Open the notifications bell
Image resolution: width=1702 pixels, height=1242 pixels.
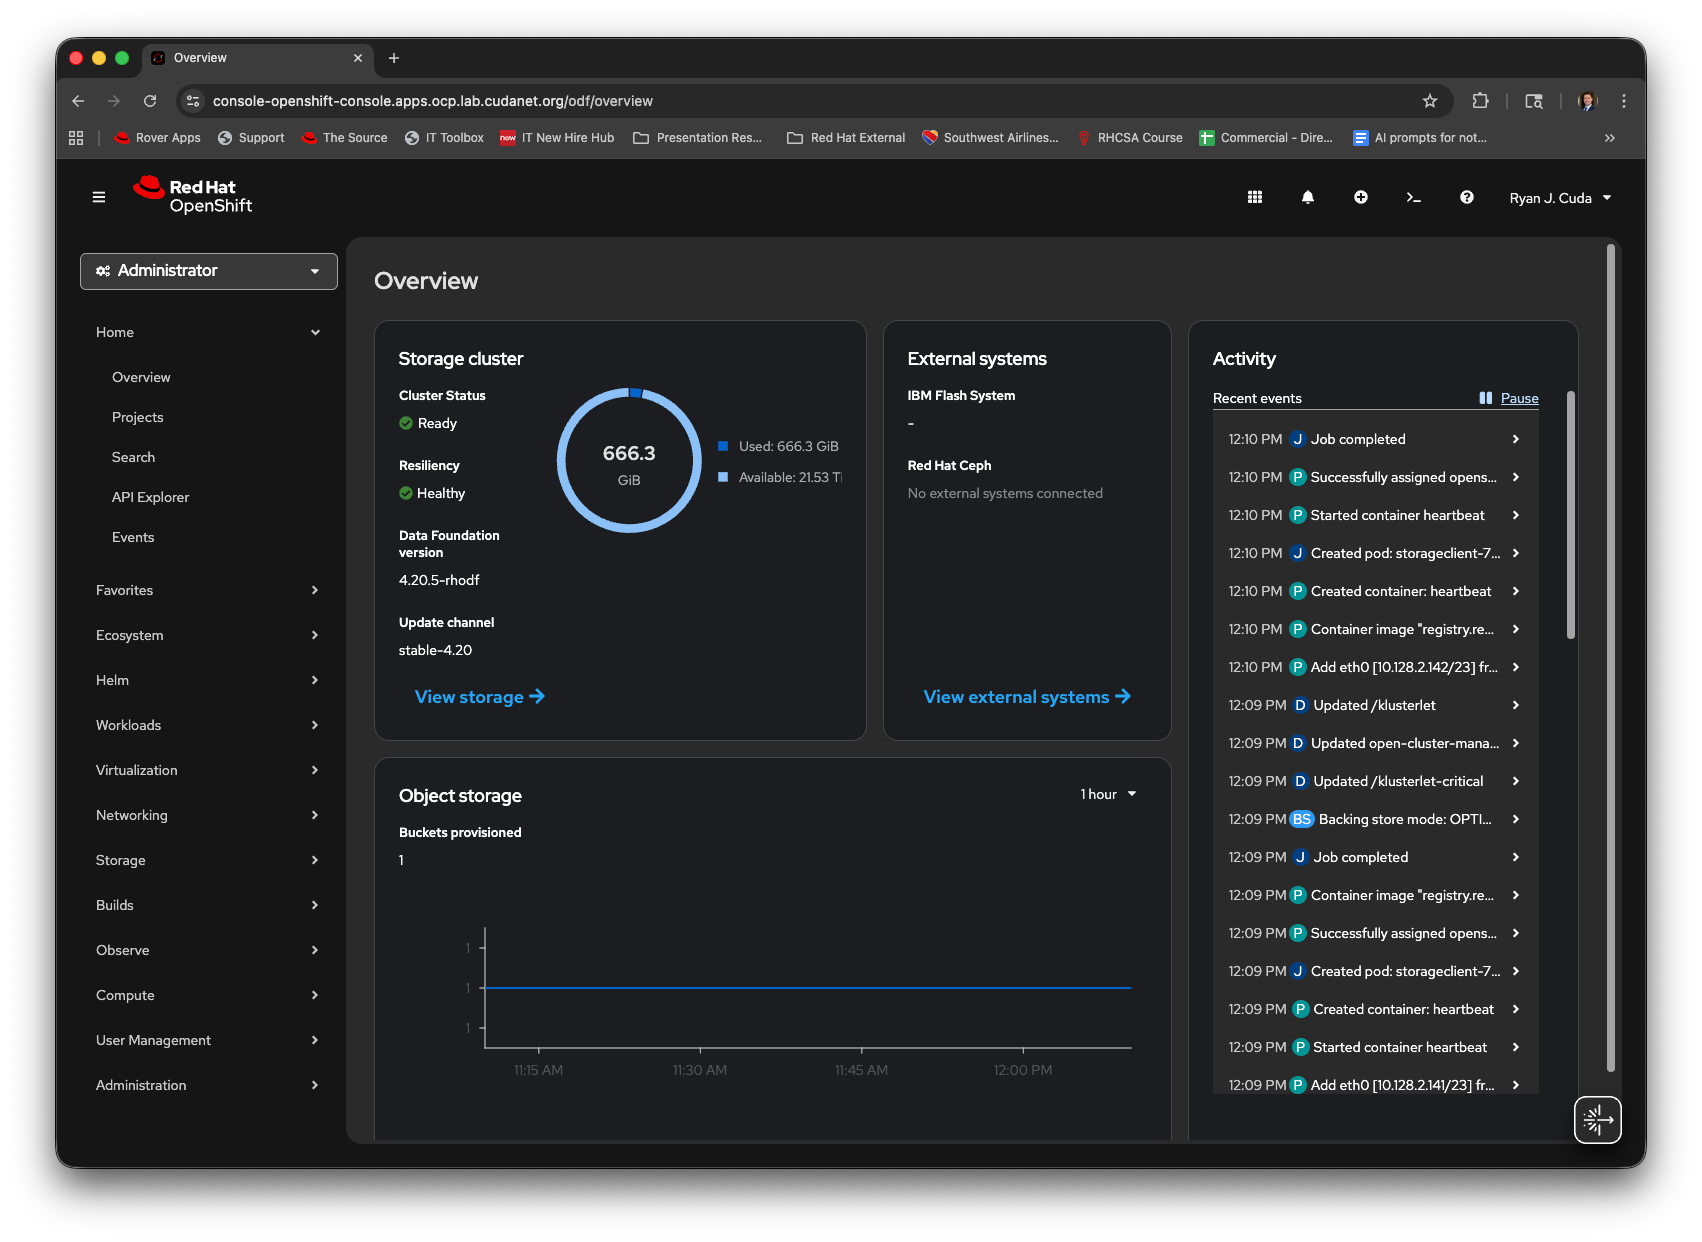1308,198
